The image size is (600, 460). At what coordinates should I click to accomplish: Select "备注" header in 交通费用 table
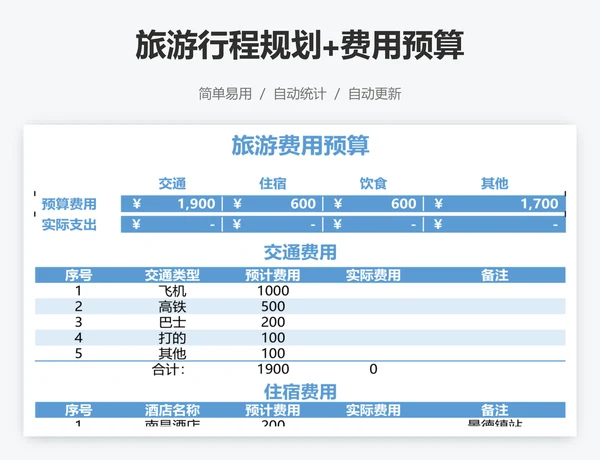coord(494,275)
